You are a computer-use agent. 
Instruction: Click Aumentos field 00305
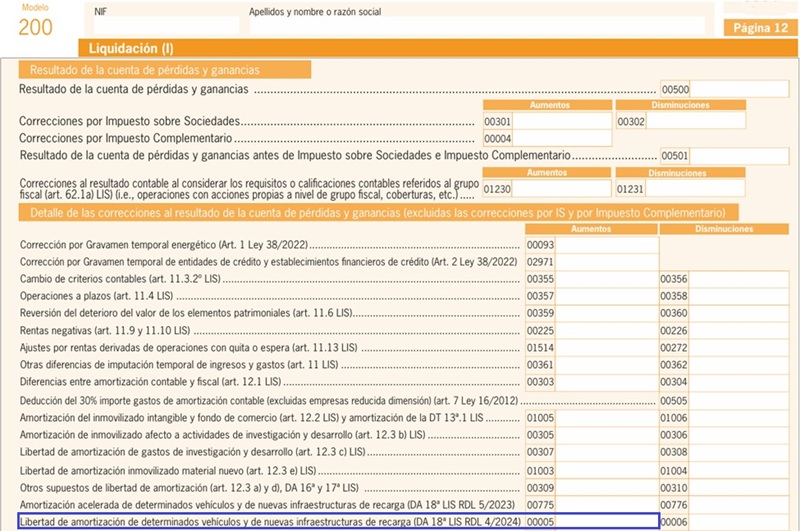pos(607,435)
